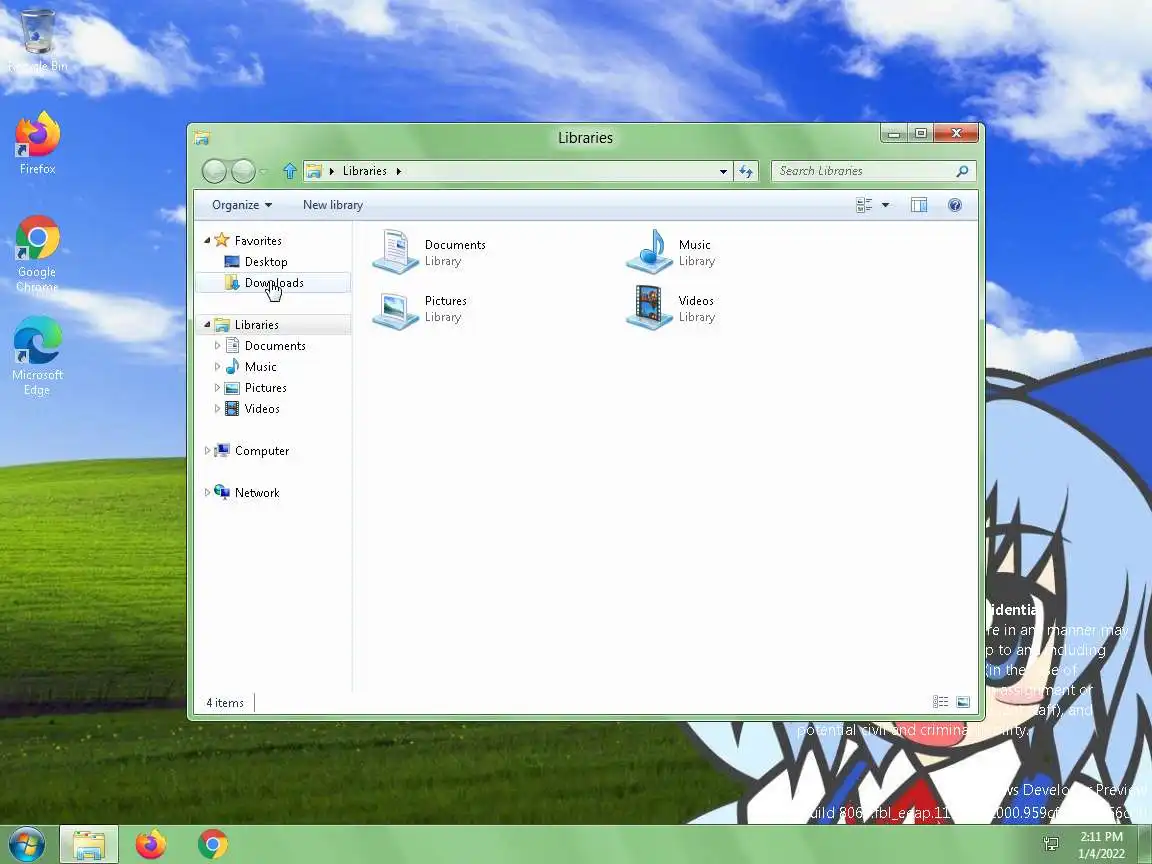Expand the Network tree node
Image resolution: width=1152 pixels, height=864 pixels.
click(x=207, y=492)
